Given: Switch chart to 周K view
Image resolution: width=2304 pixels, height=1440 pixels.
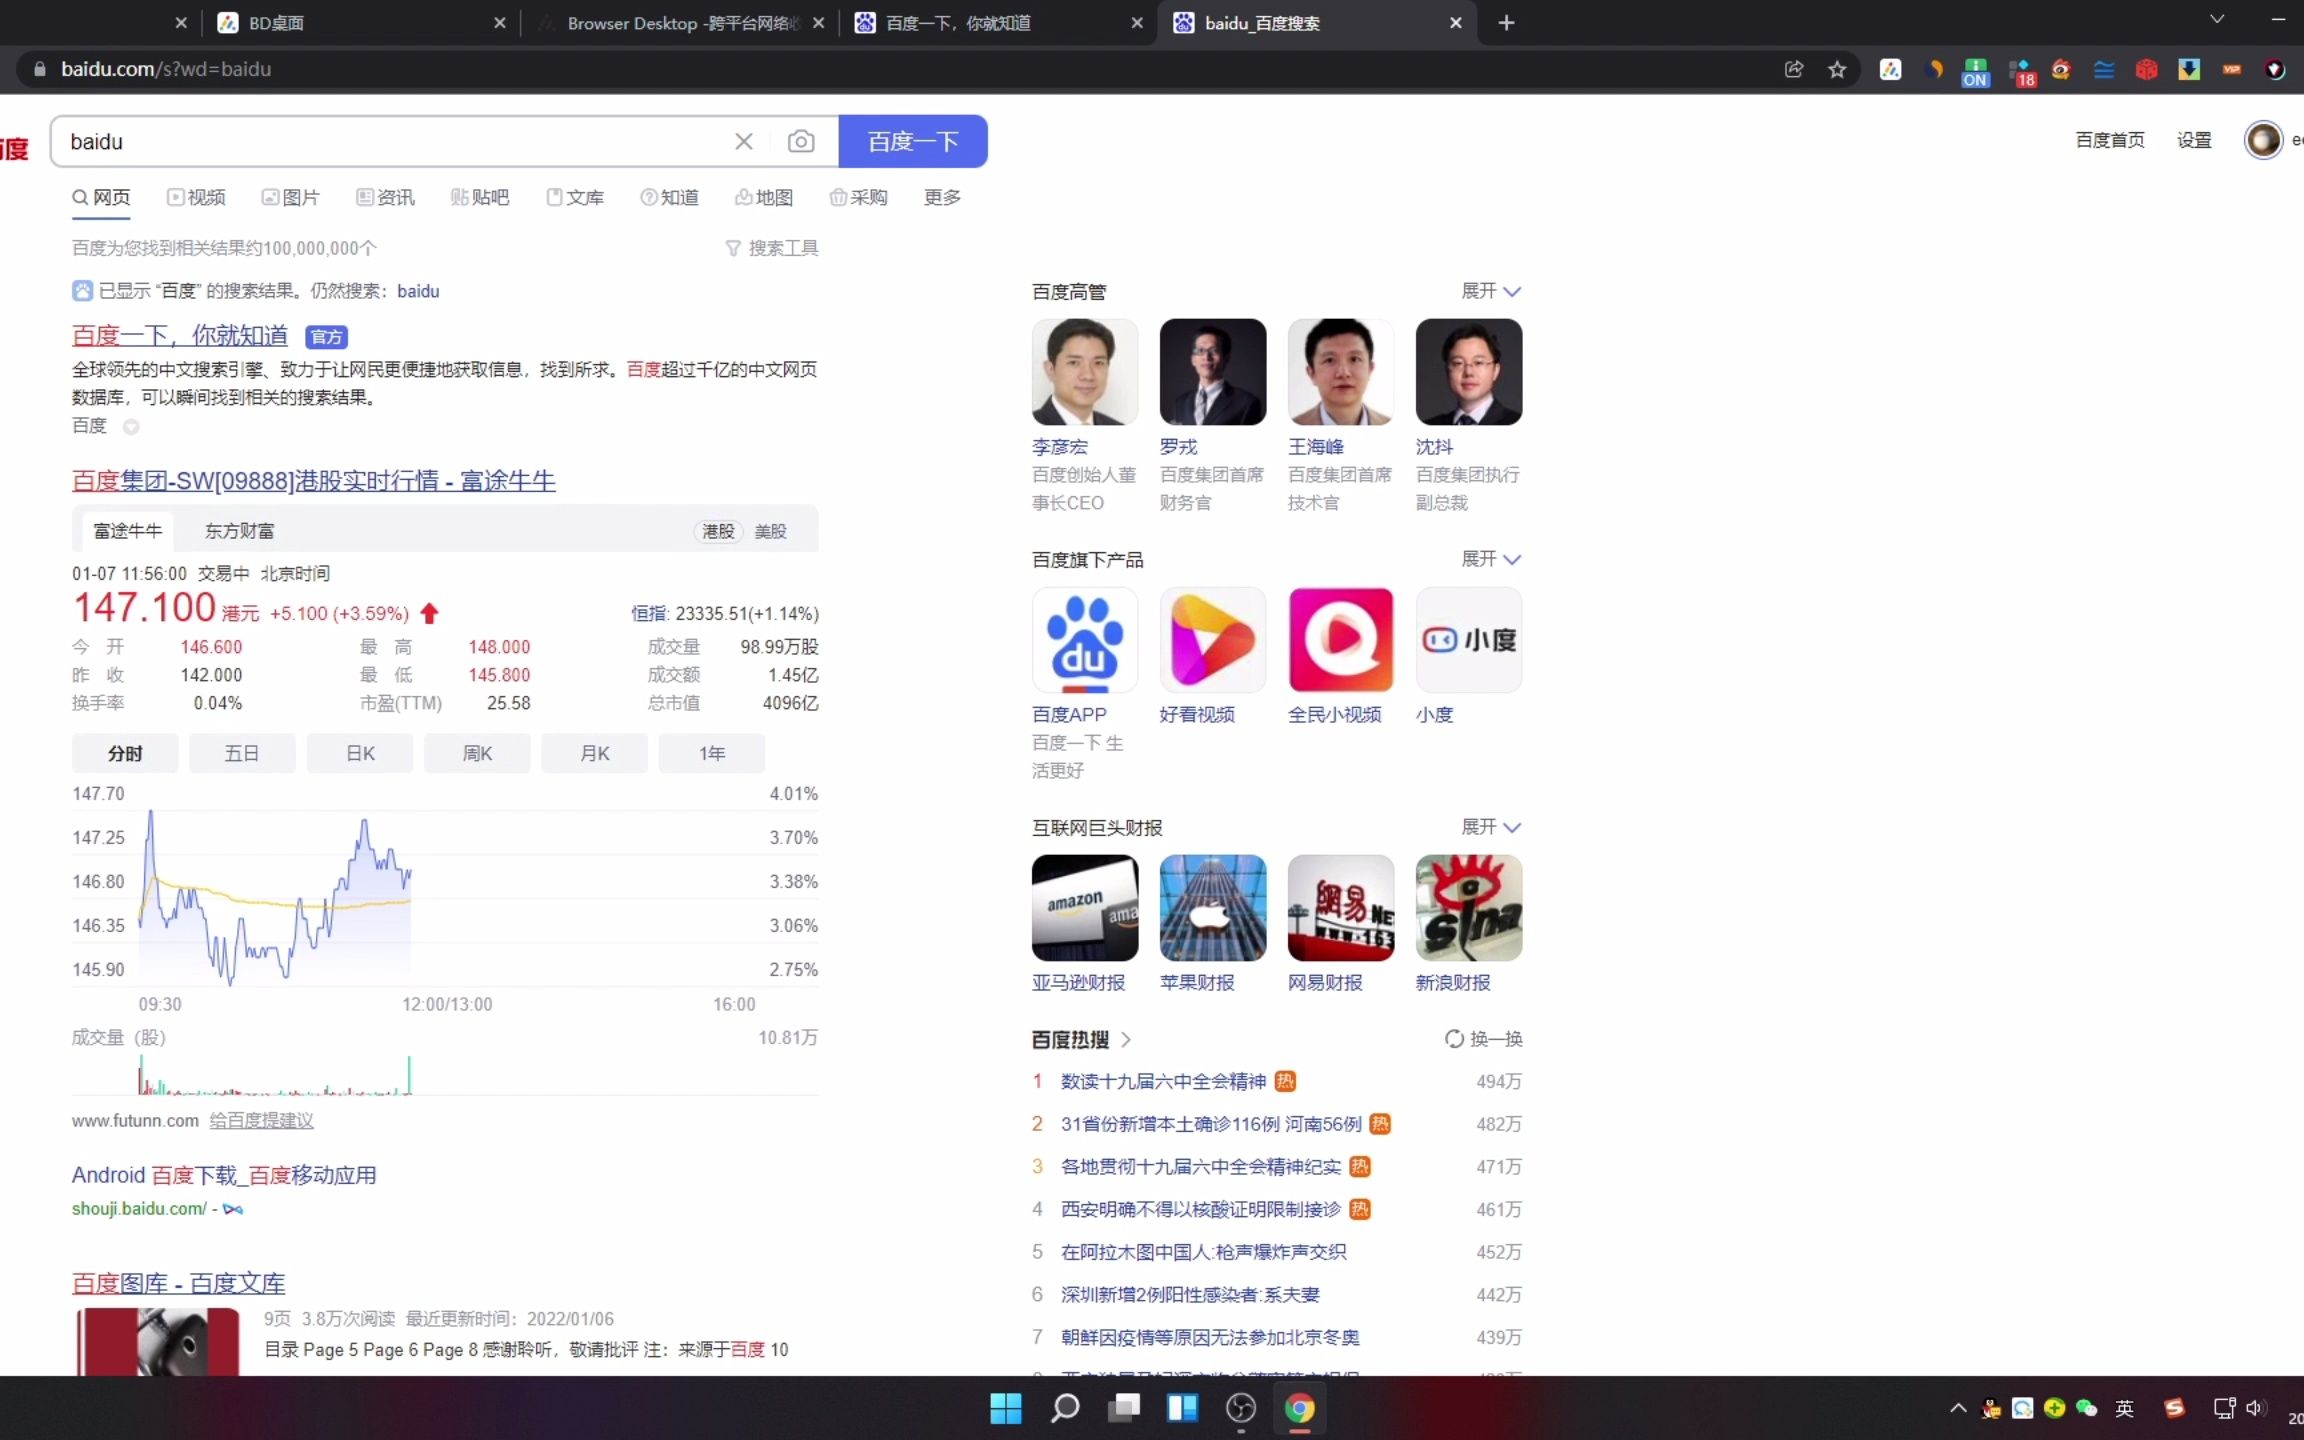Looking at the screenshot, I should (x=477, y=753).
